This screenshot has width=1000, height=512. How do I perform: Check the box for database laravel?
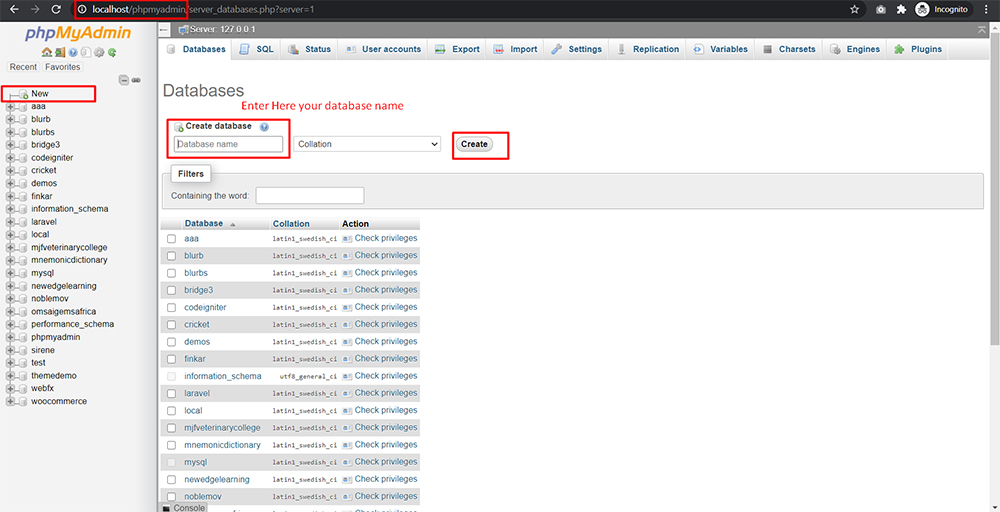point(172,393)
